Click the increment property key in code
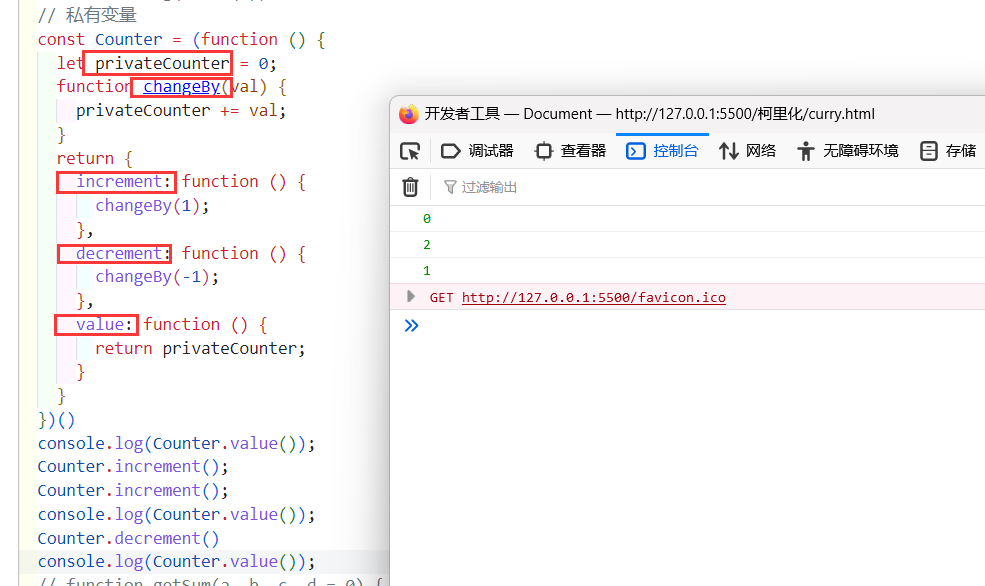Viewport: 985px width, 586px height. [x=119, y=182]
